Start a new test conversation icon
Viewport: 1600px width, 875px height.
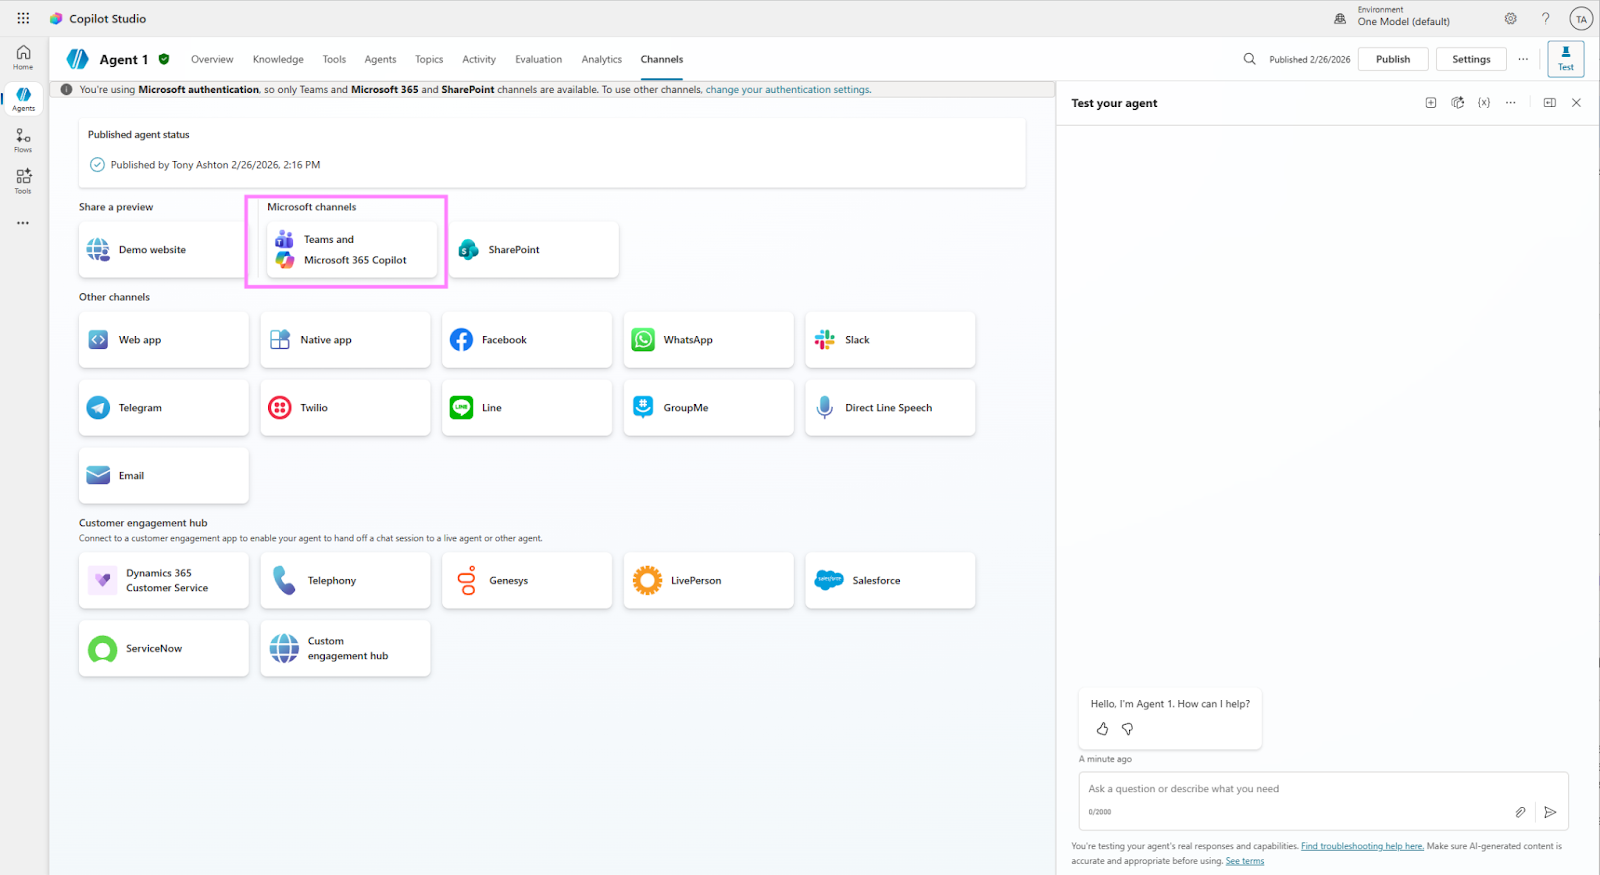[x=1431, y=103]
